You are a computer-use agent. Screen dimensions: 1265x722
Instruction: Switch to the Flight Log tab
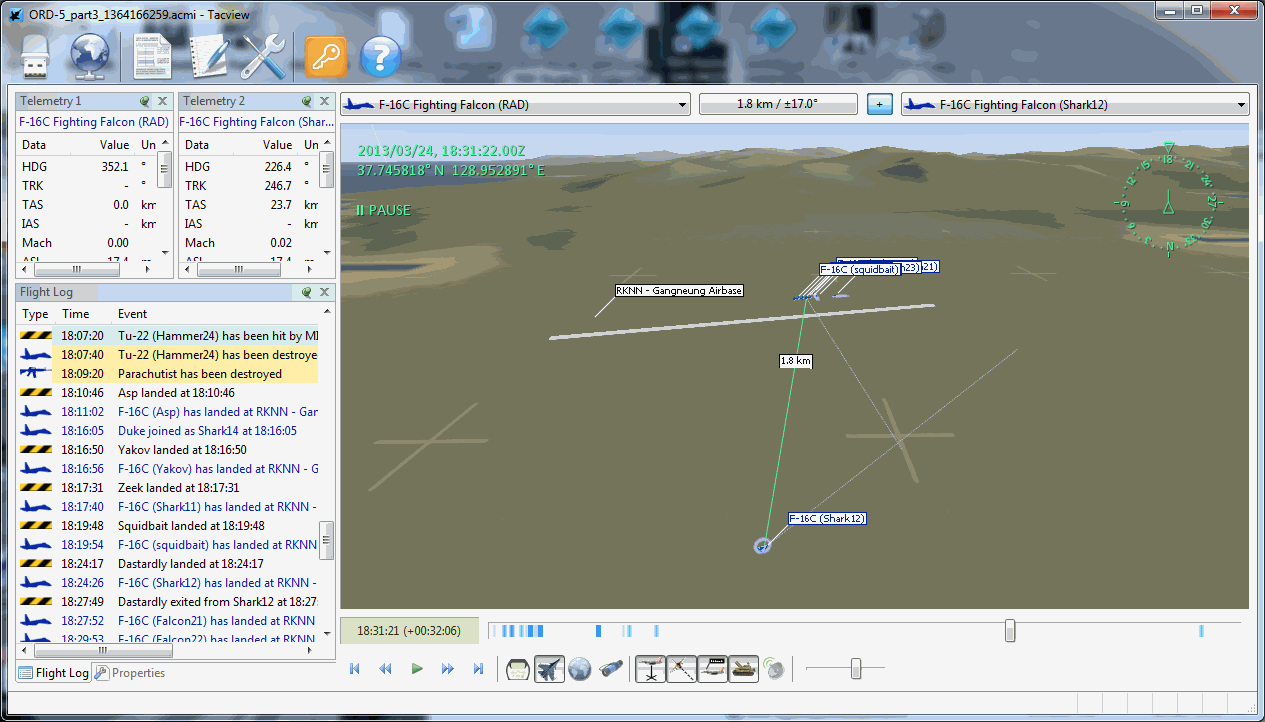coord(54,673)
